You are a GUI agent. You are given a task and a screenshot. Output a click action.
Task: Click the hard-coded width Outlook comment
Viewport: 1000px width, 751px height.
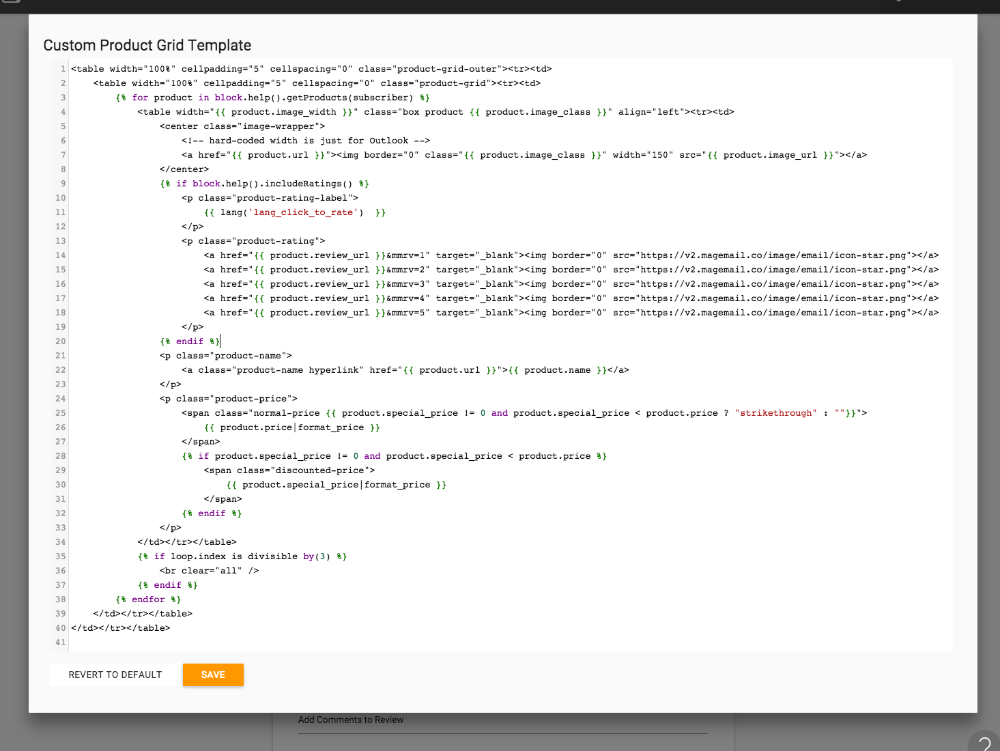[x=305, y=141]
